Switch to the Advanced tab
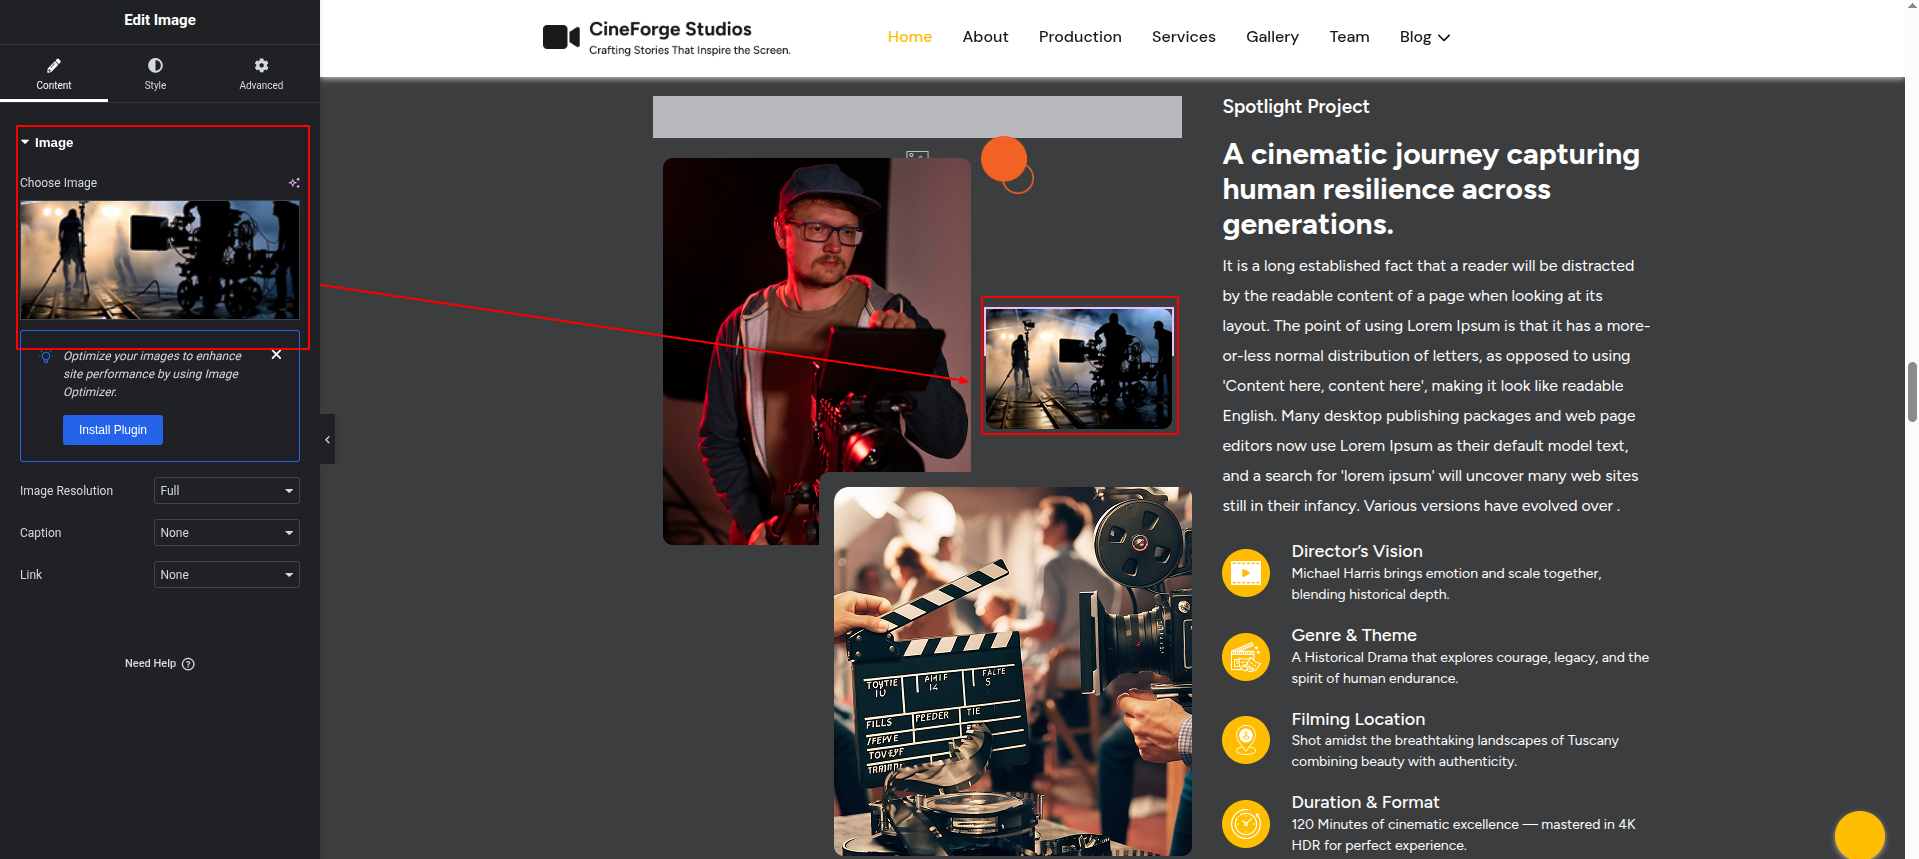Viewport: 1919px width, 859px height. [261, 74]
